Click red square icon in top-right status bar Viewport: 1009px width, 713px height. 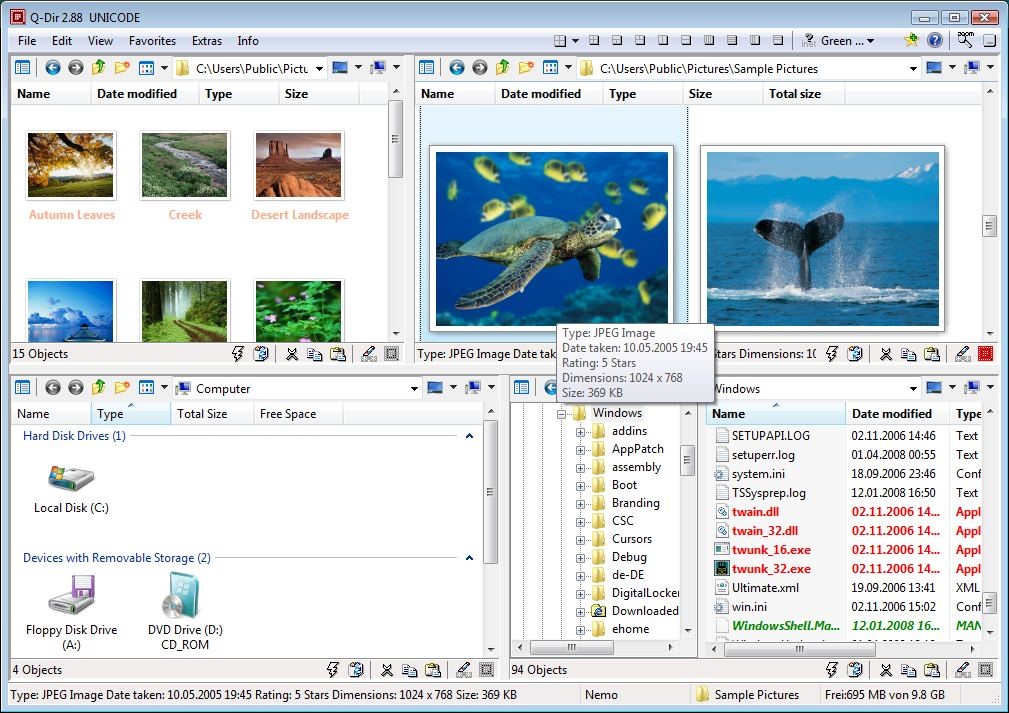coord(986,354)
